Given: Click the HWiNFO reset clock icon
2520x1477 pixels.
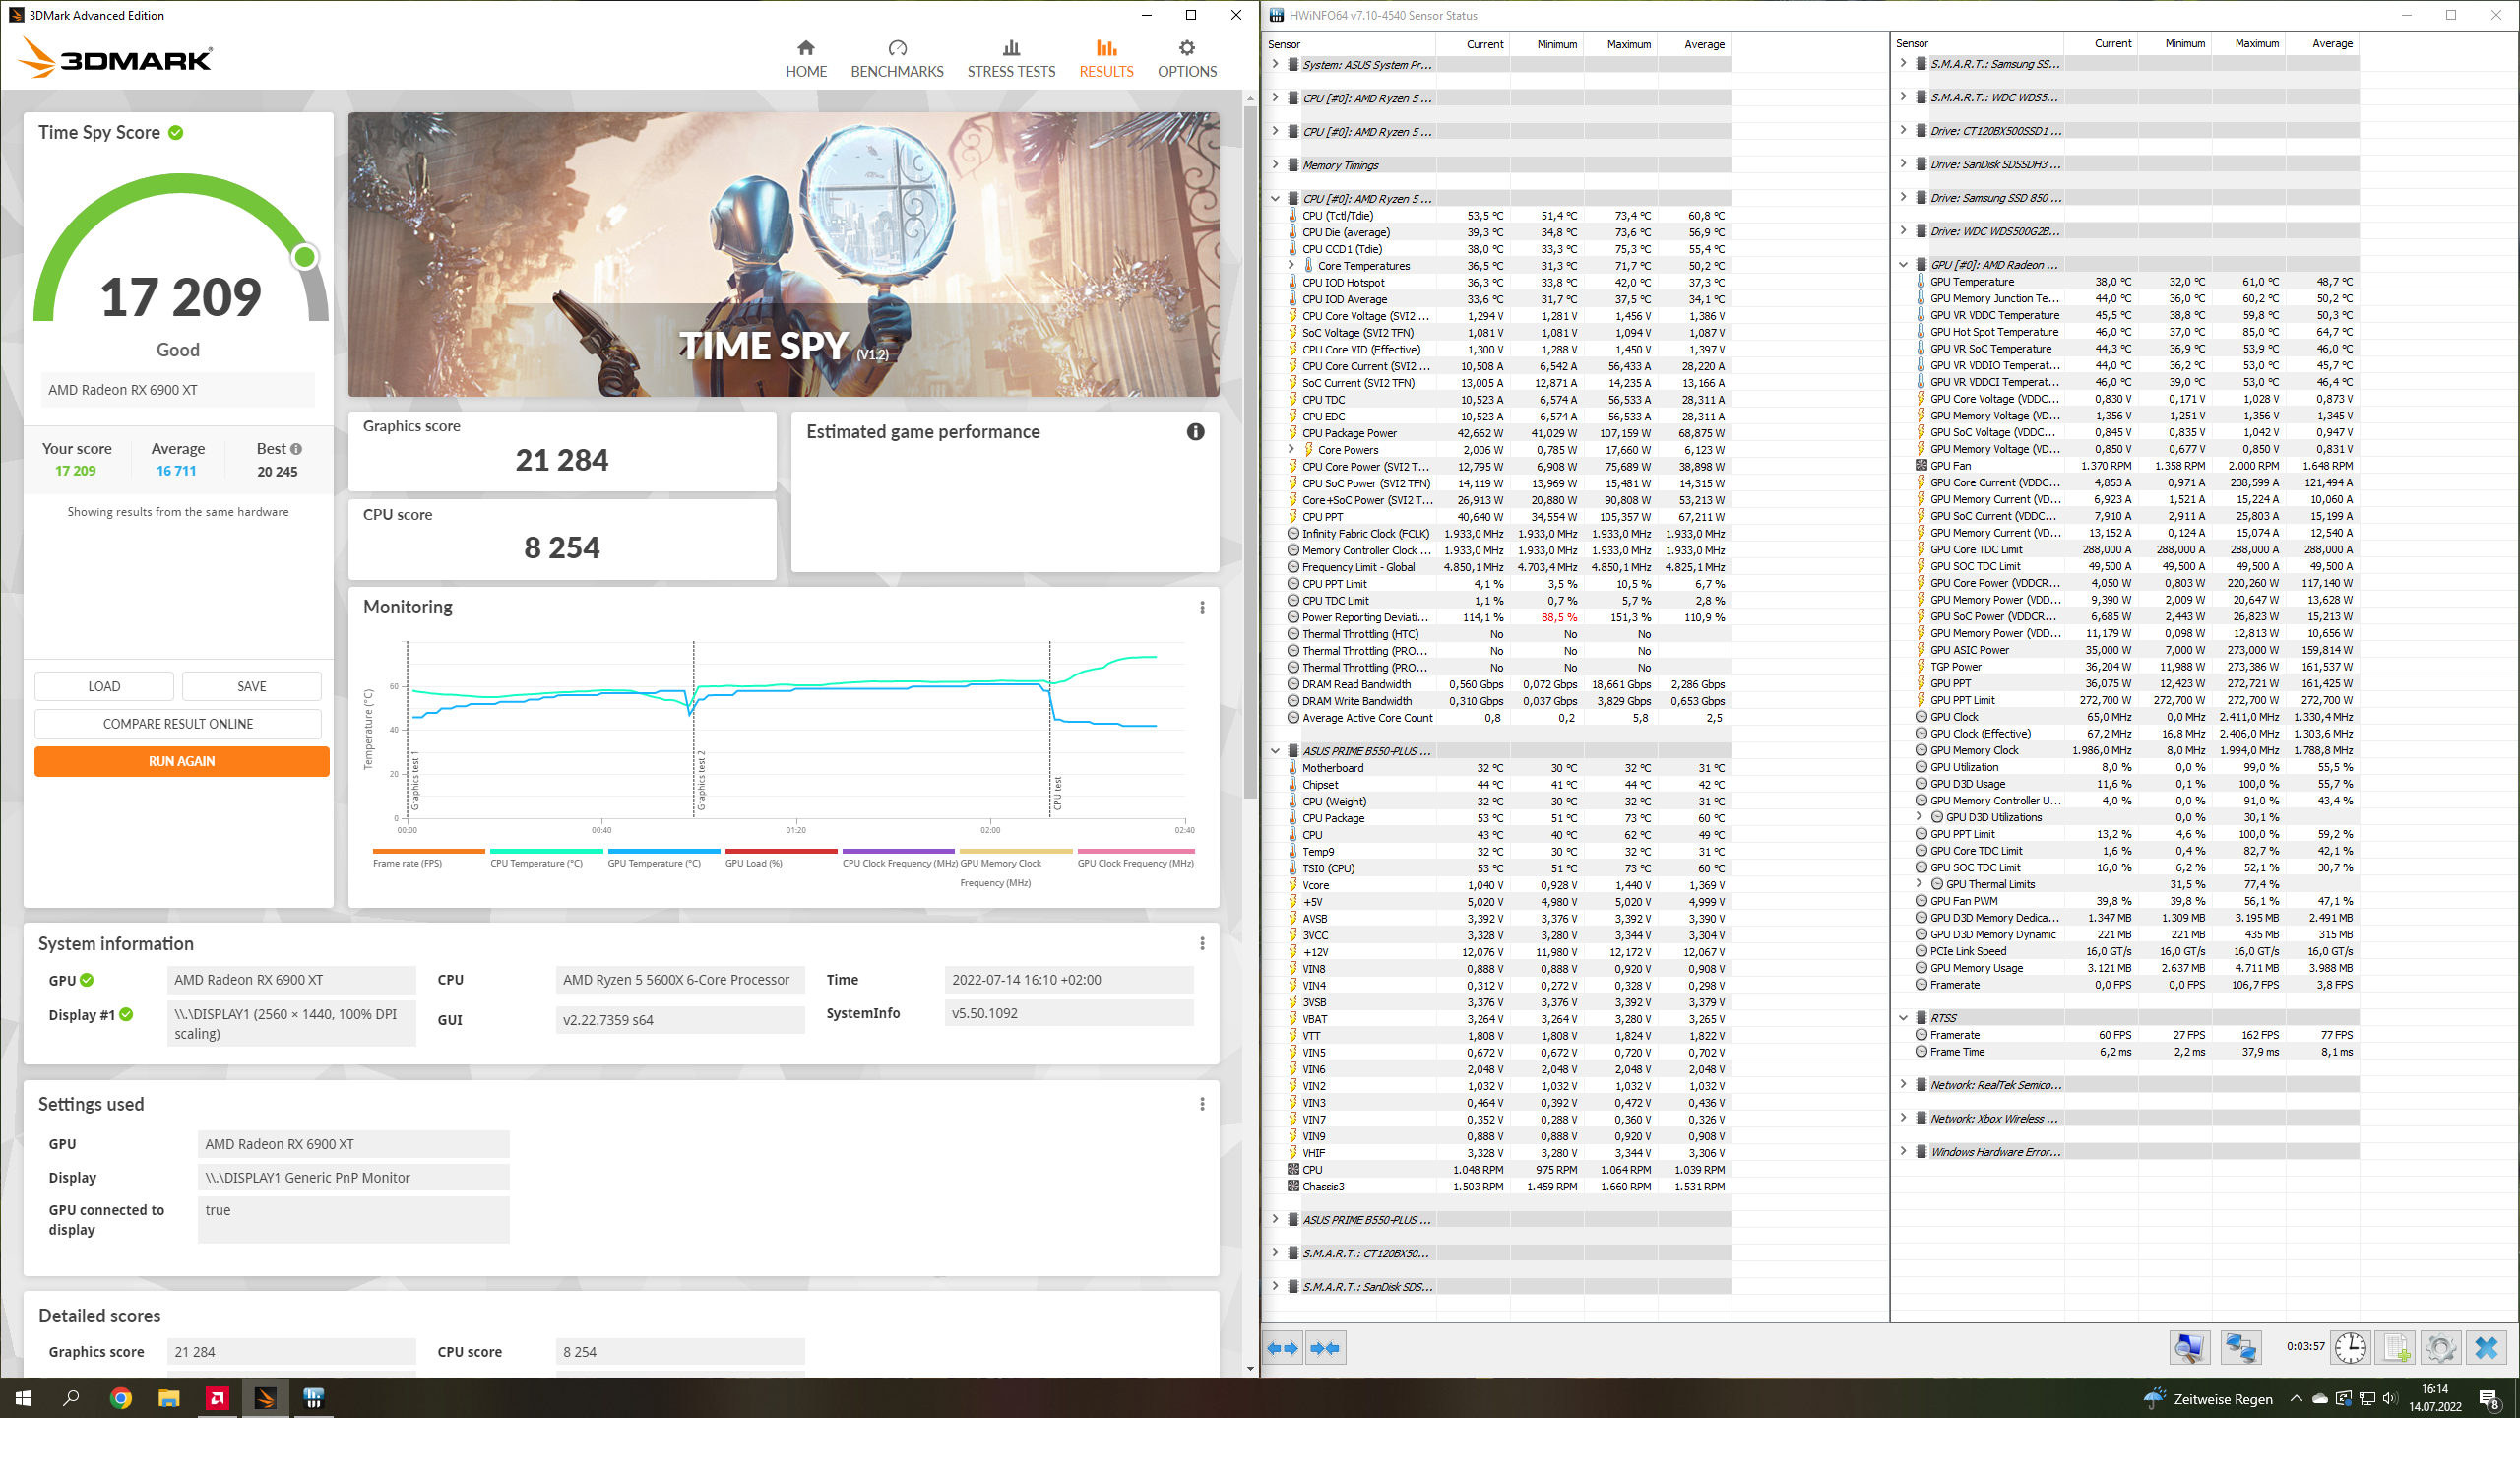Looking at the screenshot, I should click(x=2349, y=1347).
